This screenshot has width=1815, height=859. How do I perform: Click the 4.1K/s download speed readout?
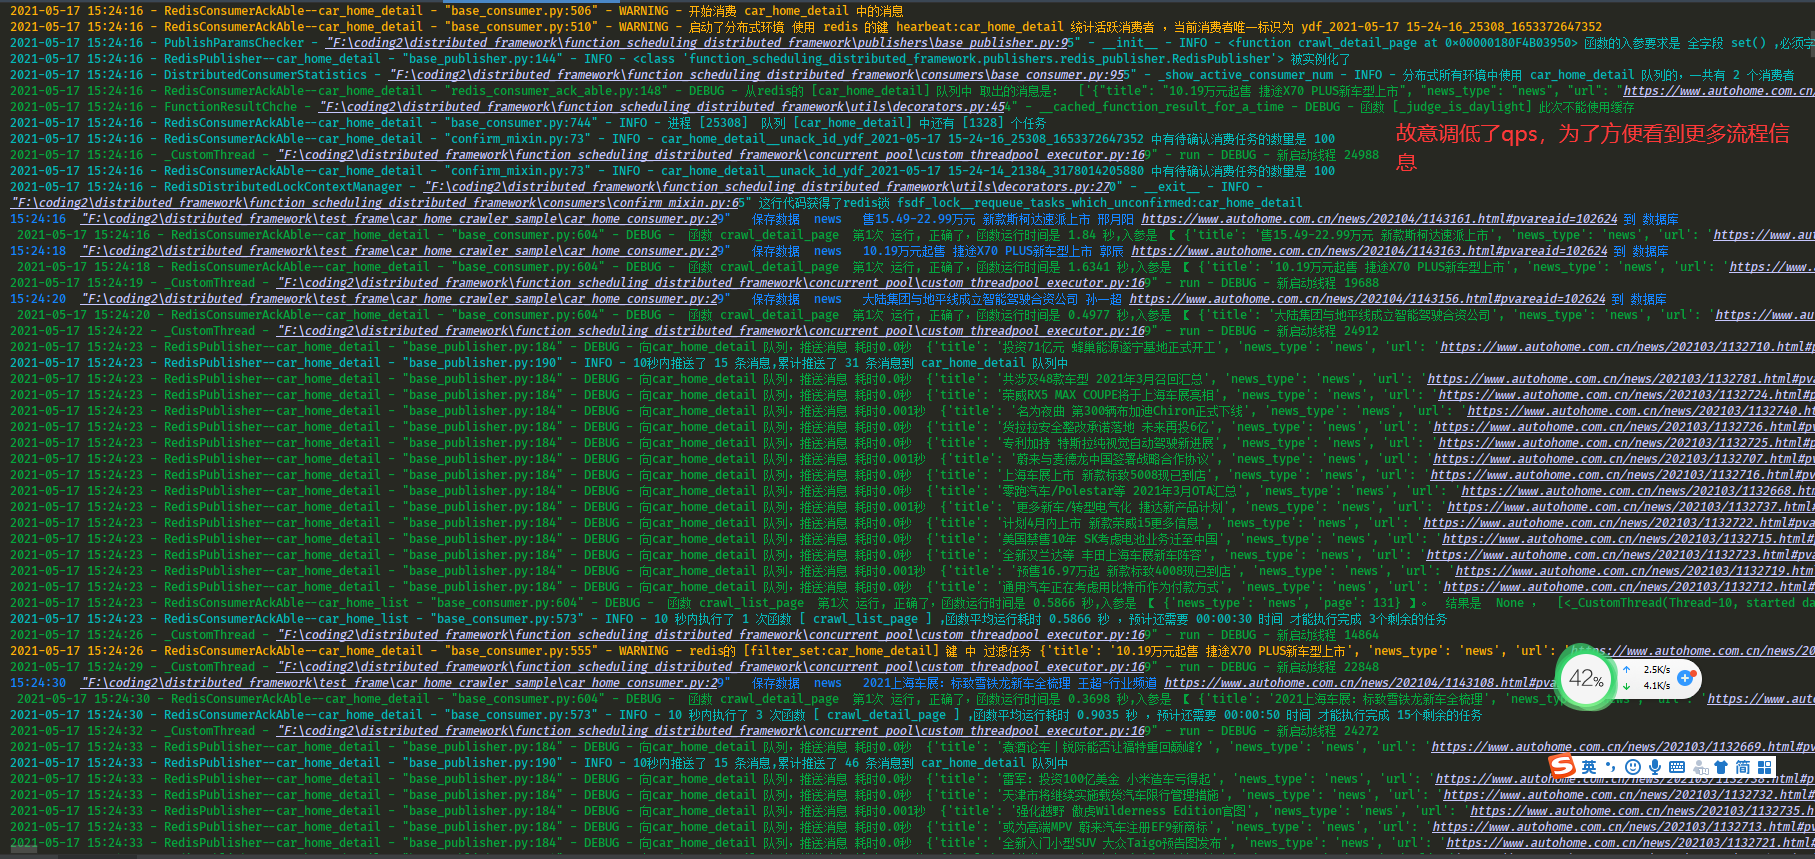(x=1657, y=685)
